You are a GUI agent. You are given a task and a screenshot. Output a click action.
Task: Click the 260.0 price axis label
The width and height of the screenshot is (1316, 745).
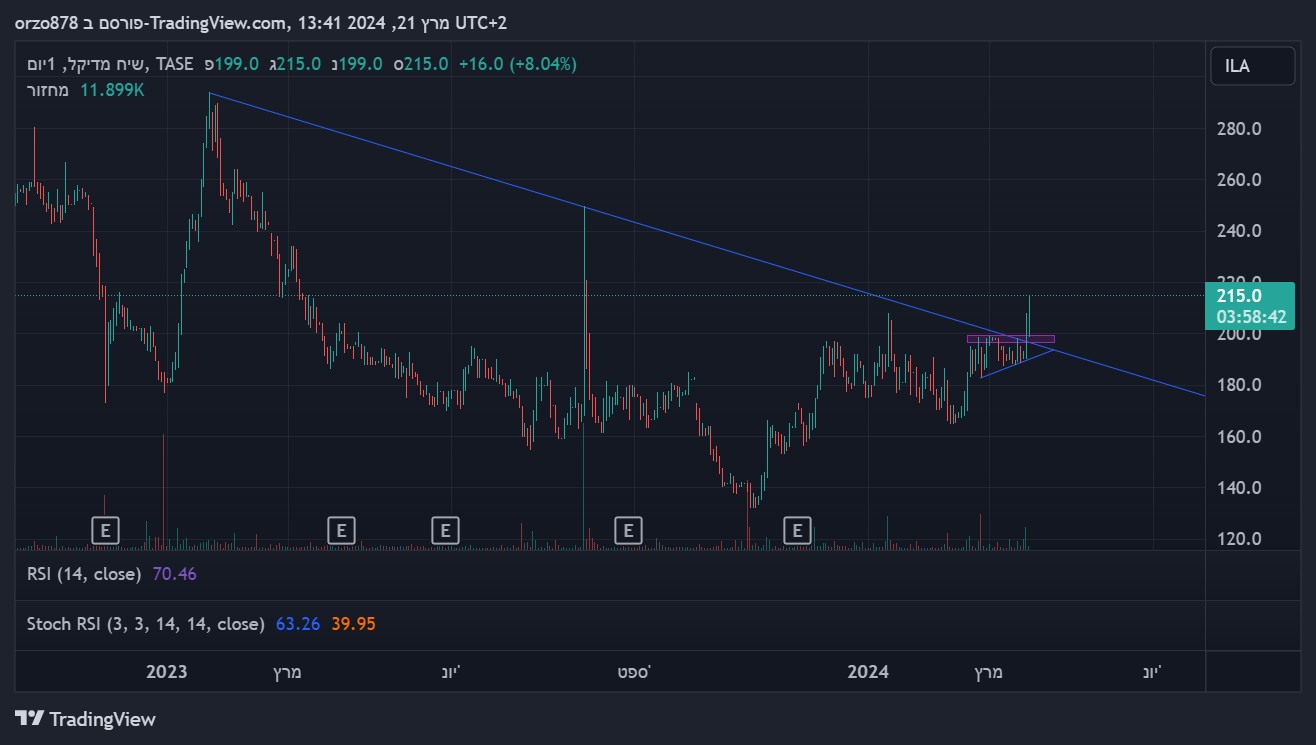tap(1239, 180)
